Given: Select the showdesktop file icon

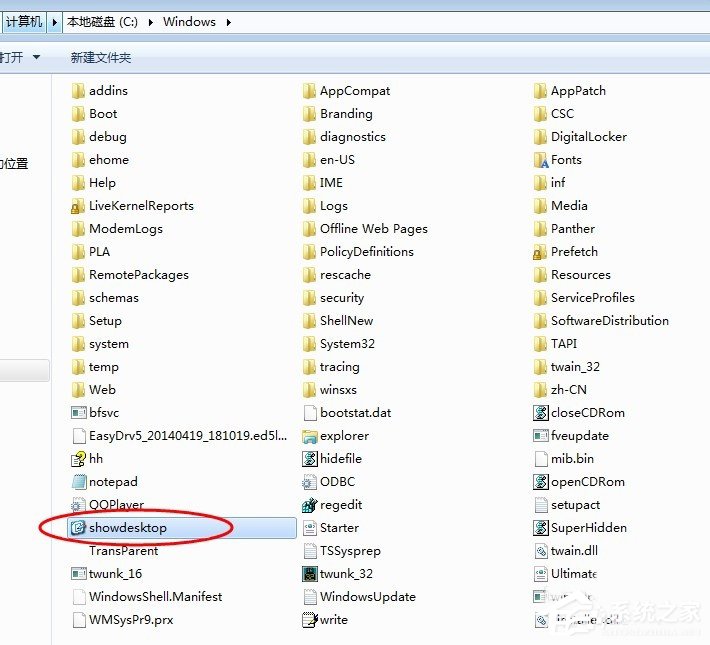Looking at the screenshot, I should 78,528.
